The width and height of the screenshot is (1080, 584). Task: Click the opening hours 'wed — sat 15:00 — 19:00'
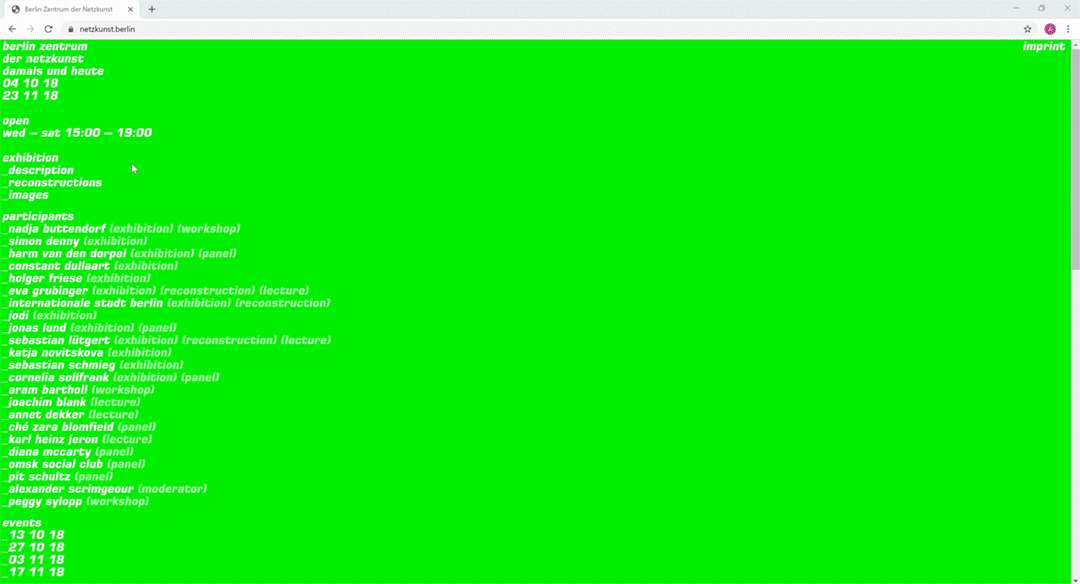(77, 133)
